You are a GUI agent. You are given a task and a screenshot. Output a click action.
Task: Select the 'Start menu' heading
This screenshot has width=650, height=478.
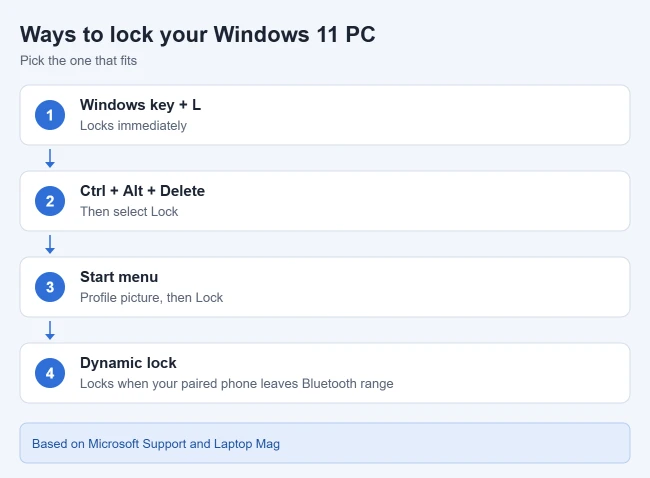click(x=119, y=277)
